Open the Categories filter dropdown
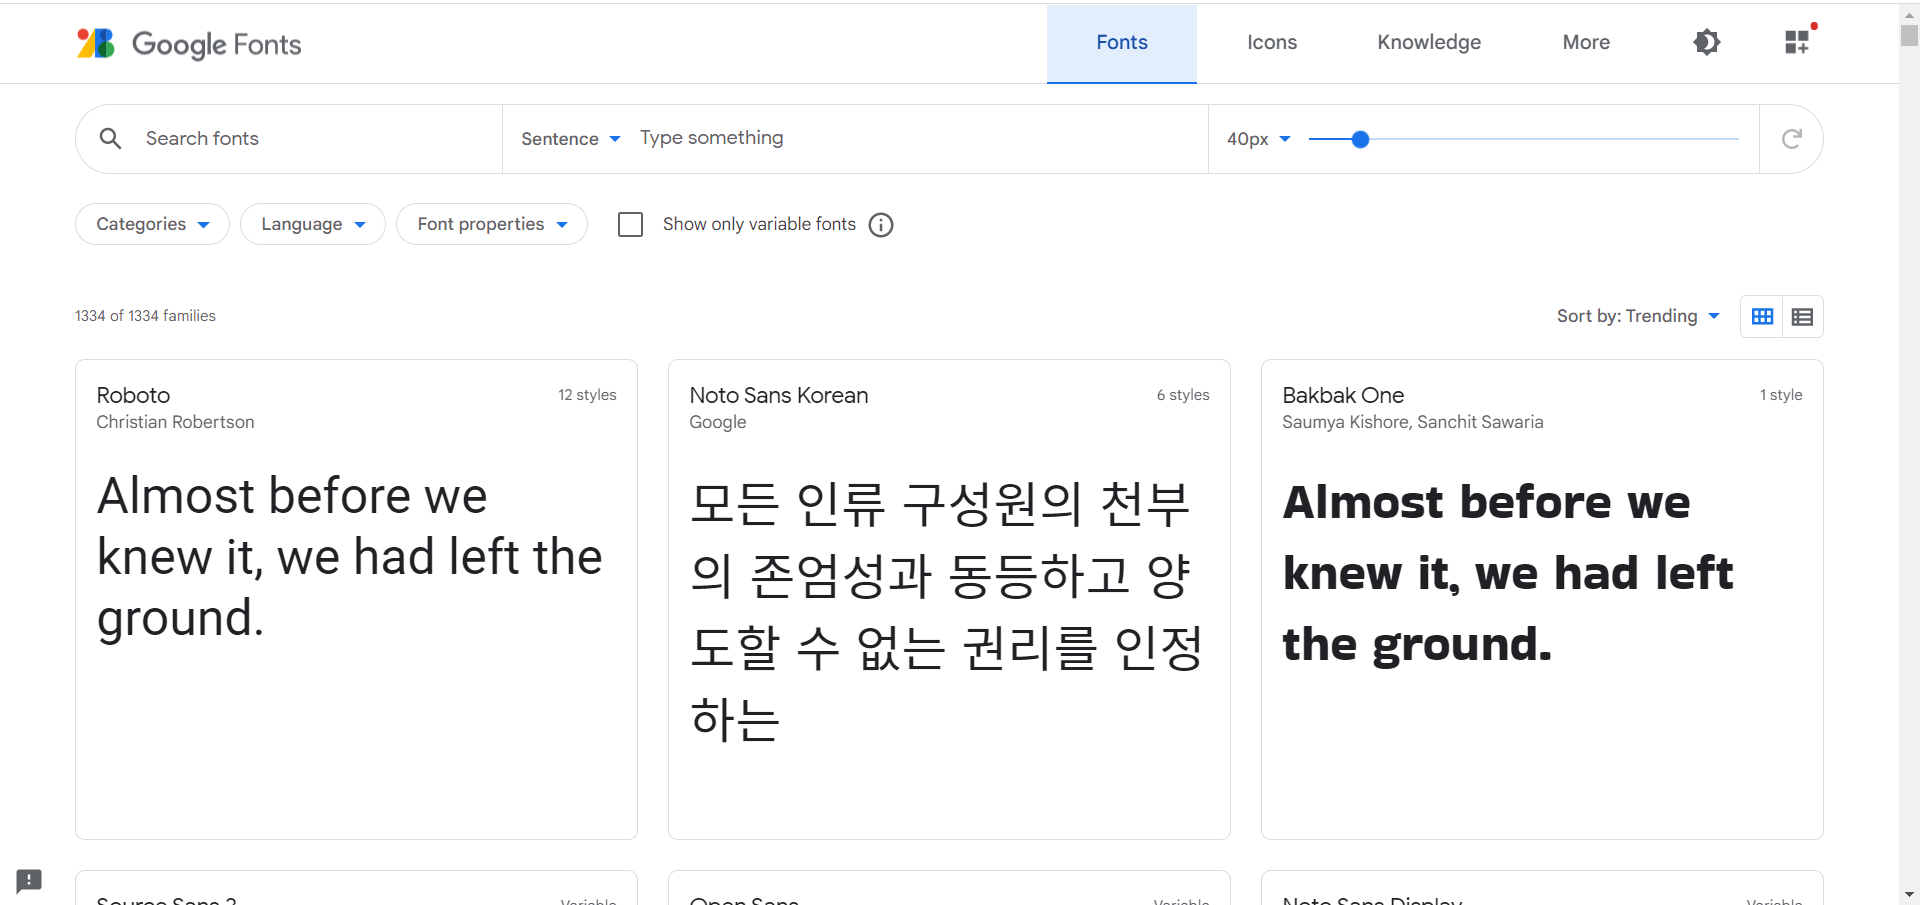This screenshot has width=1920, height=905. (152, 224)
